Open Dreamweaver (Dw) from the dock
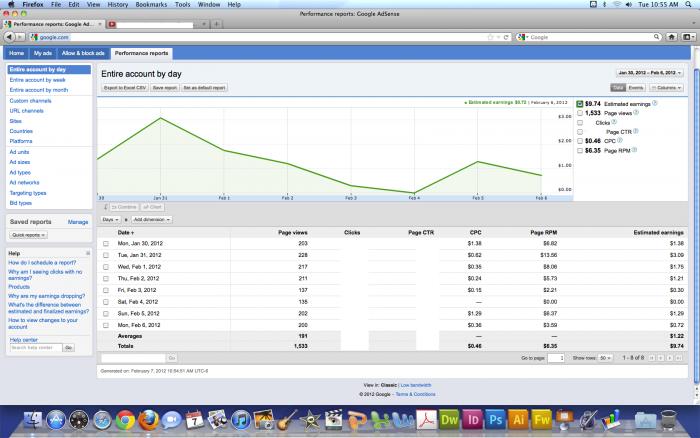700x438 pixels. (450, 420)
